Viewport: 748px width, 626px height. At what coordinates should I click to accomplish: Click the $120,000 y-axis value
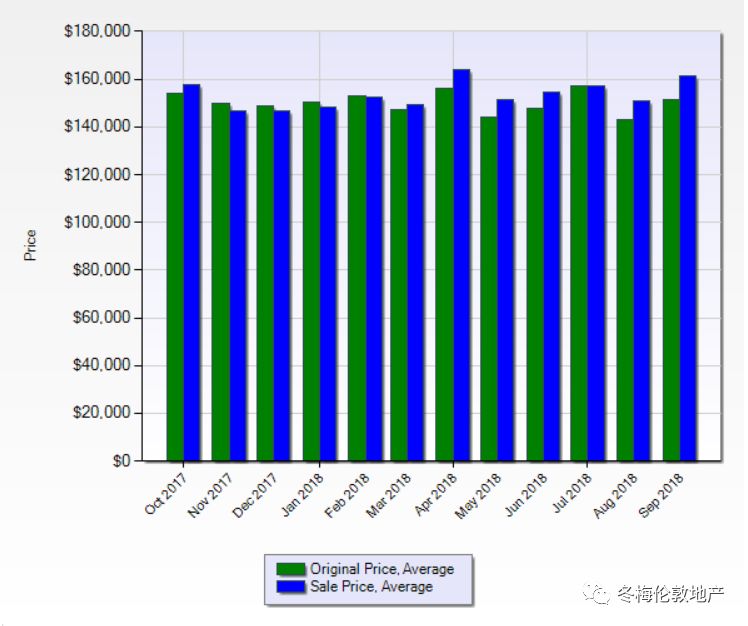point(97,174)
